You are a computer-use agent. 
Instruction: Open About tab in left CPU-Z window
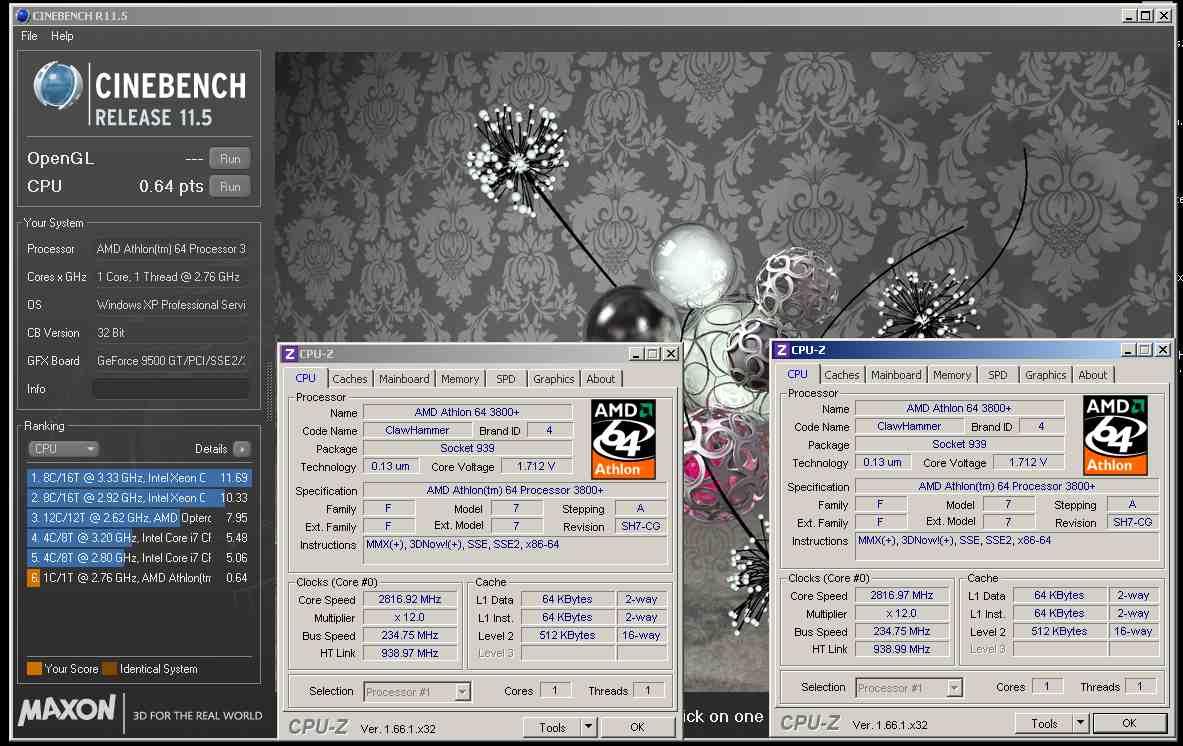tap(601, 379)
